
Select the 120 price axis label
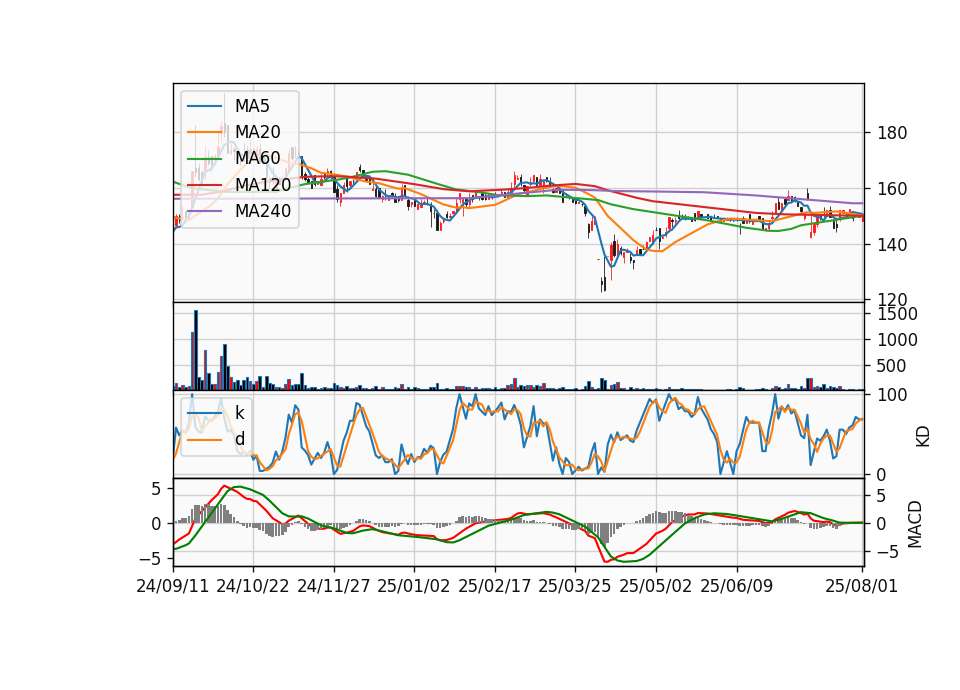pos(892,299)
